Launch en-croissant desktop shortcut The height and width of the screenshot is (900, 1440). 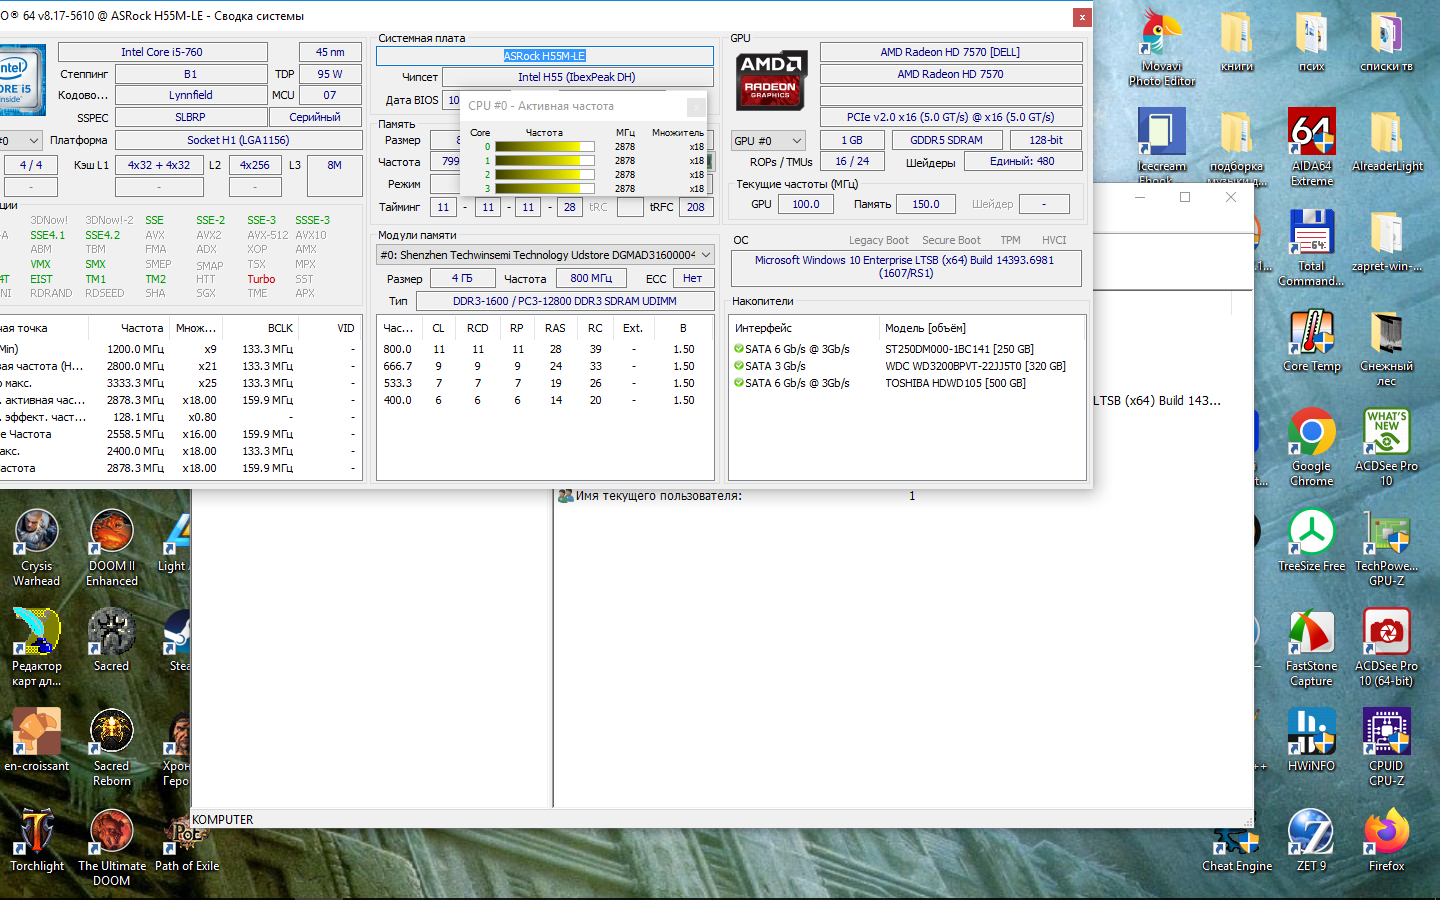(37, 741)
